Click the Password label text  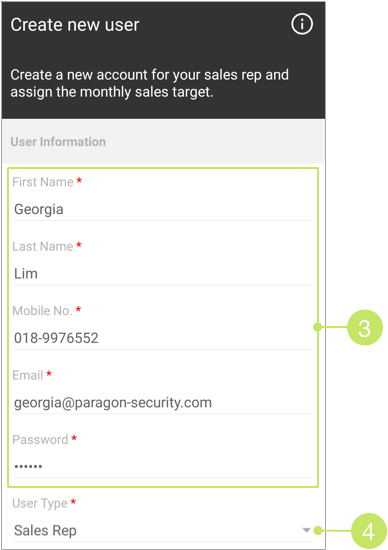point(40,440)
